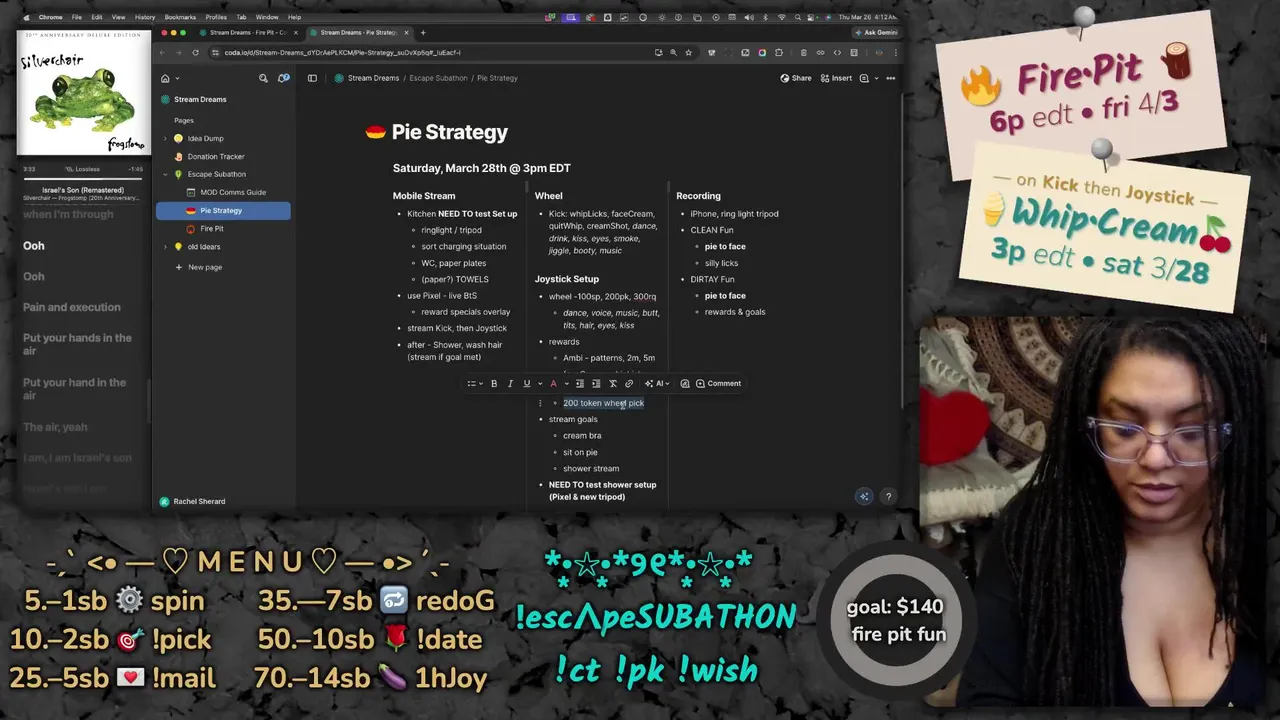
Task: Open the Help menu in menu bar
Action: tap(294, 17)
